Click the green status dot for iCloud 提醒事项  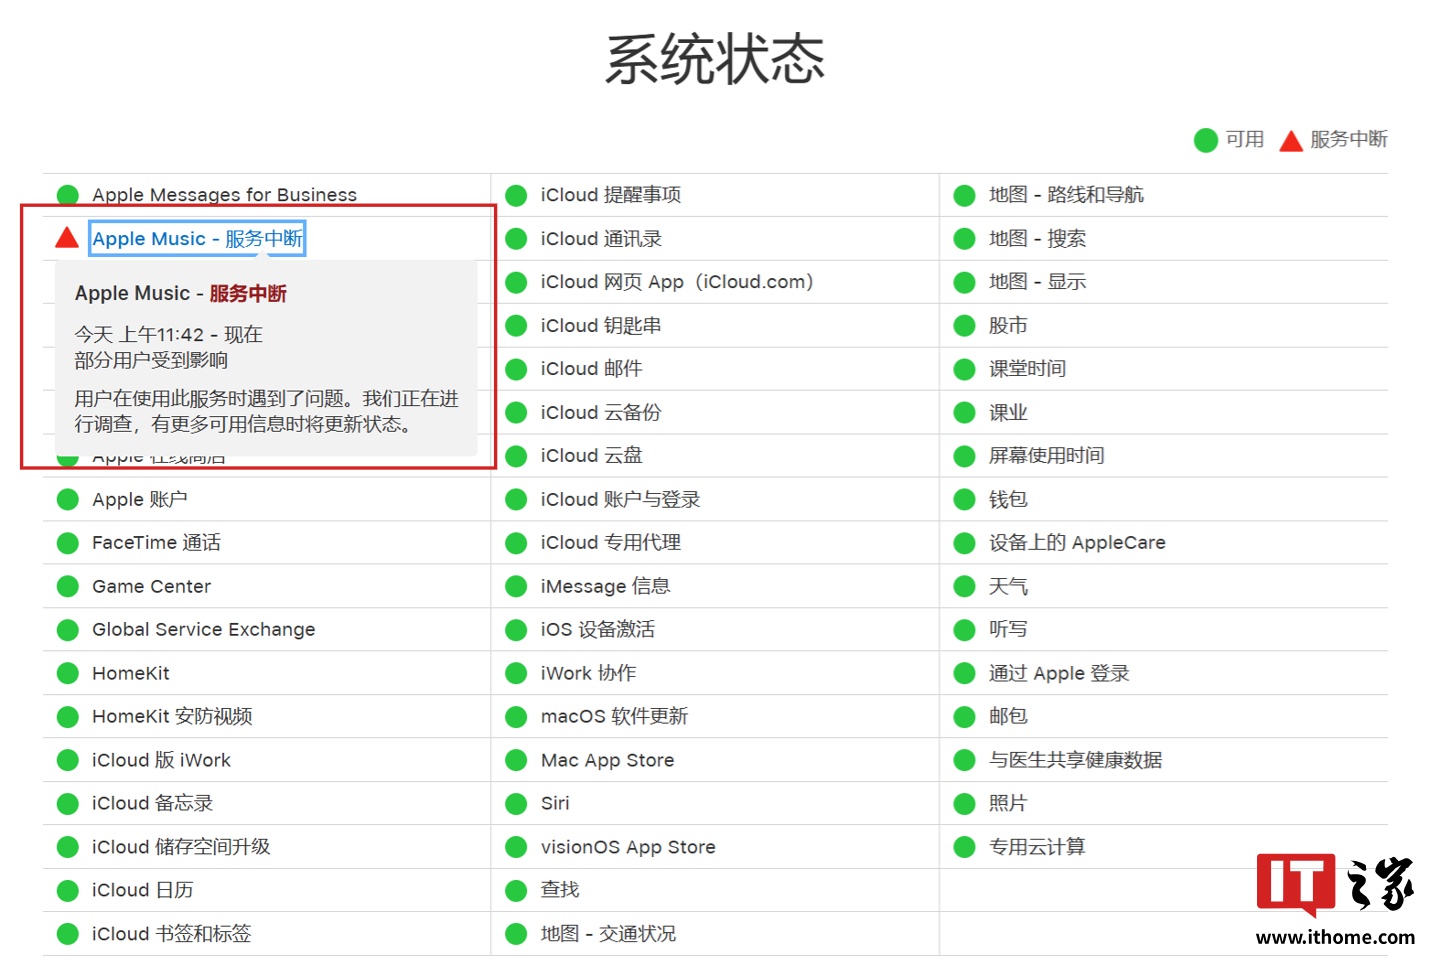516,195
